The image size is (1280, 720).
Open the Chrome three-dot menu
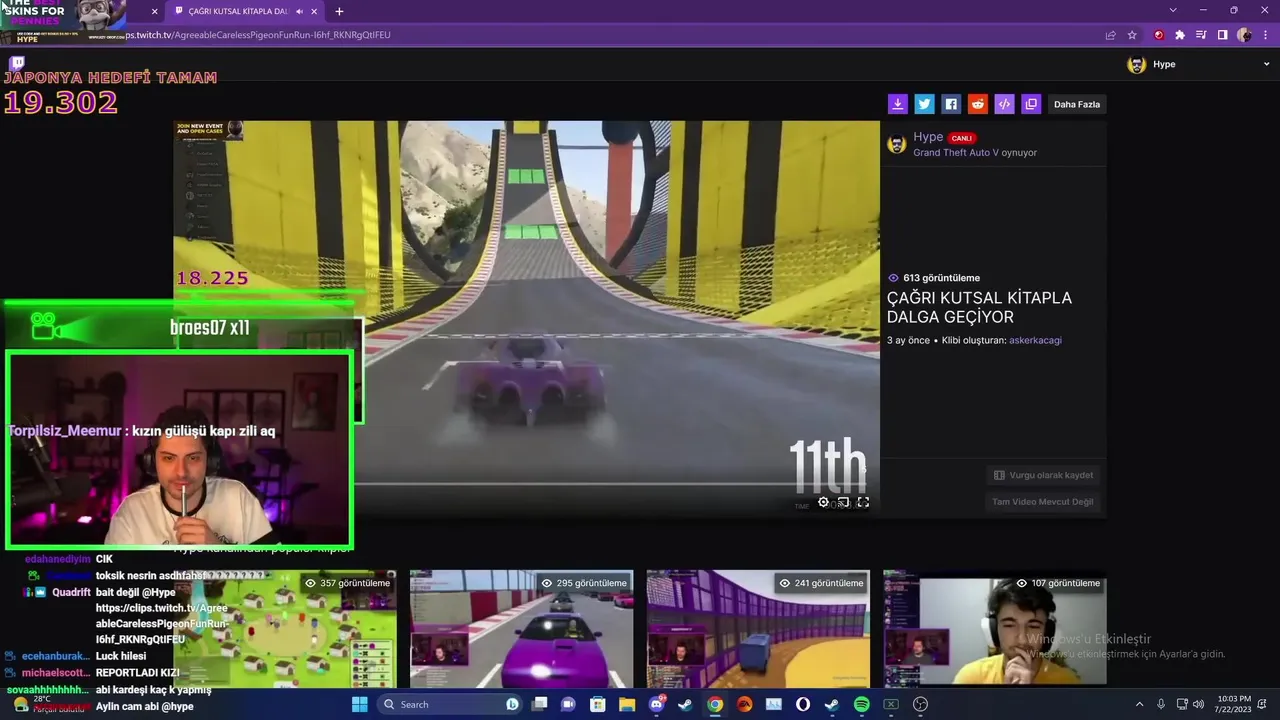pyautogui.click(x=1264, y=35)
